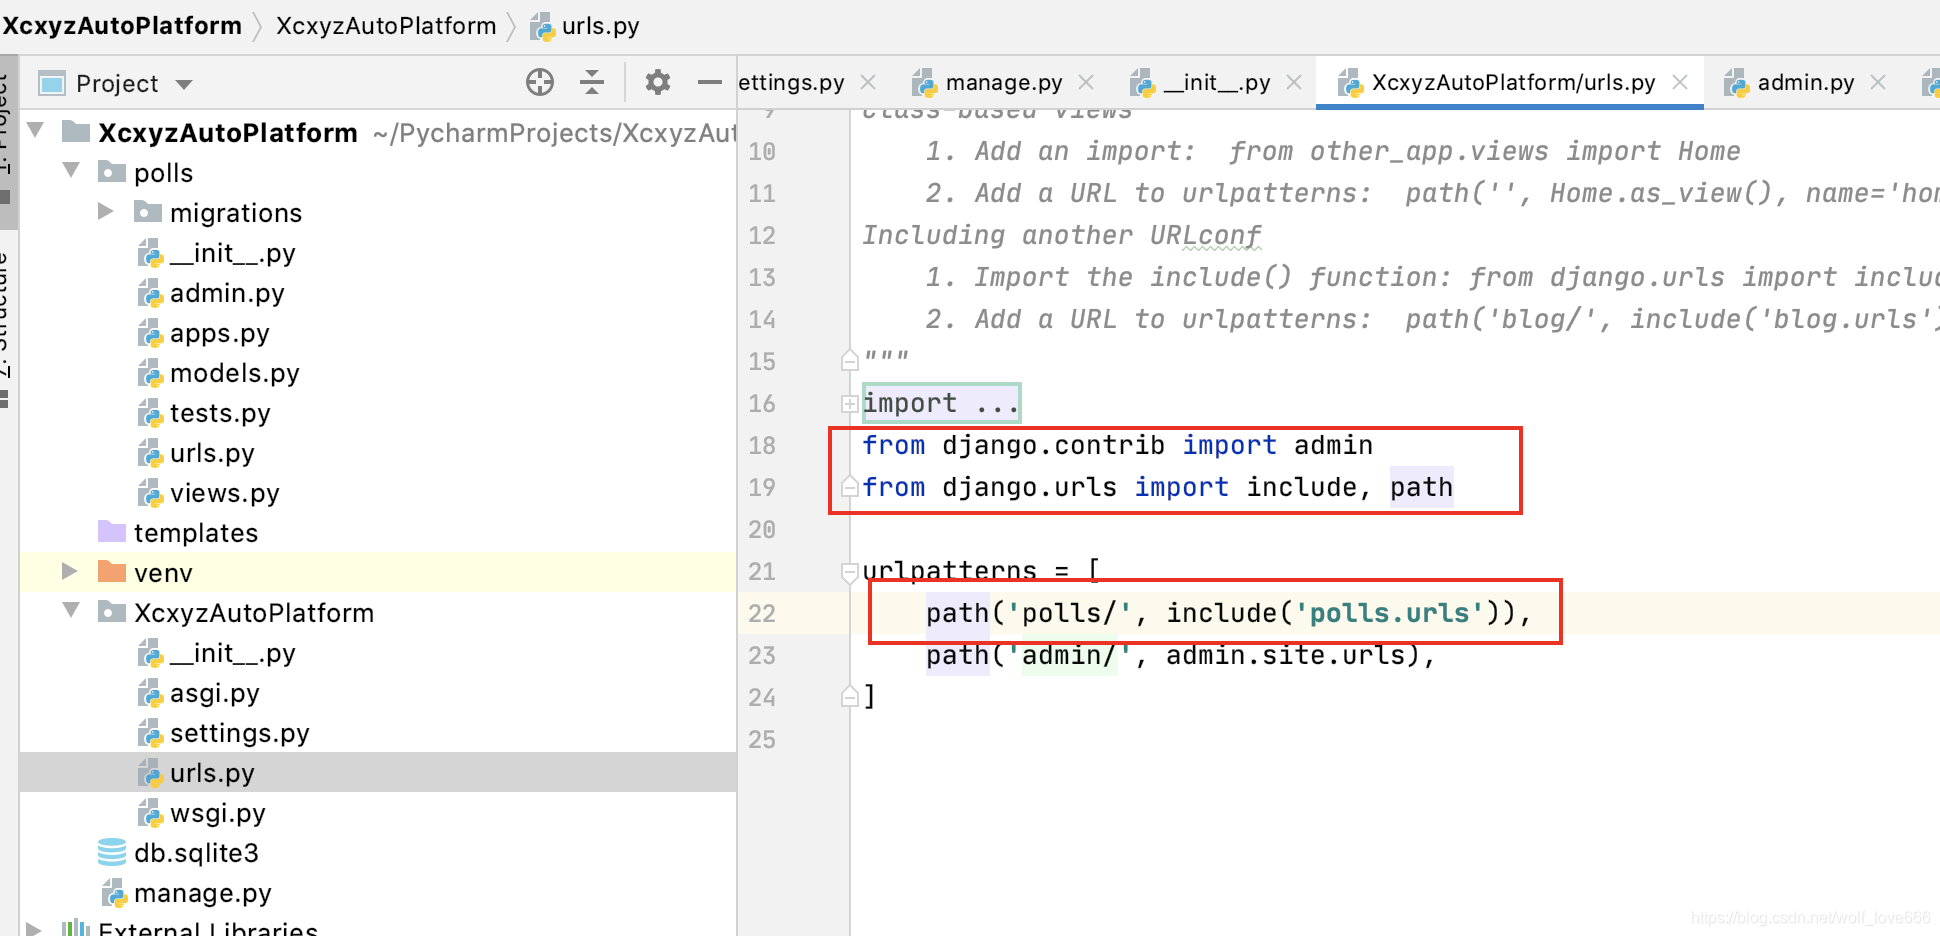The image size is (1940, 936).
Task: Unfold the collapsed import block on line 16
Action: [849, 404]
